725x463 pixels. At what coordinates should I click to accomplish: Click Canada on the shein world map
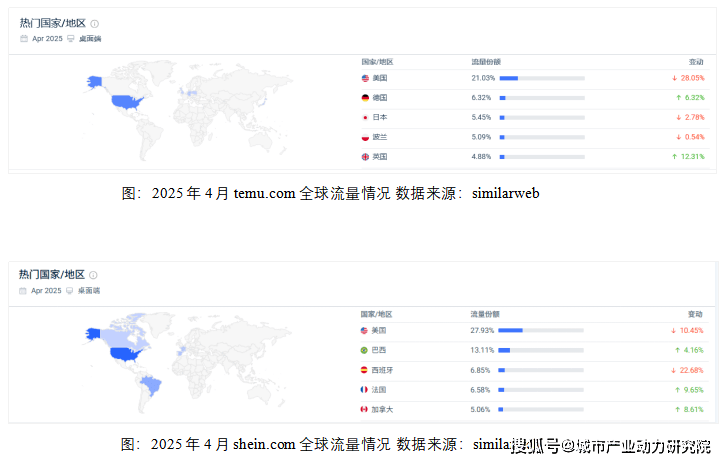pos(123,338)
